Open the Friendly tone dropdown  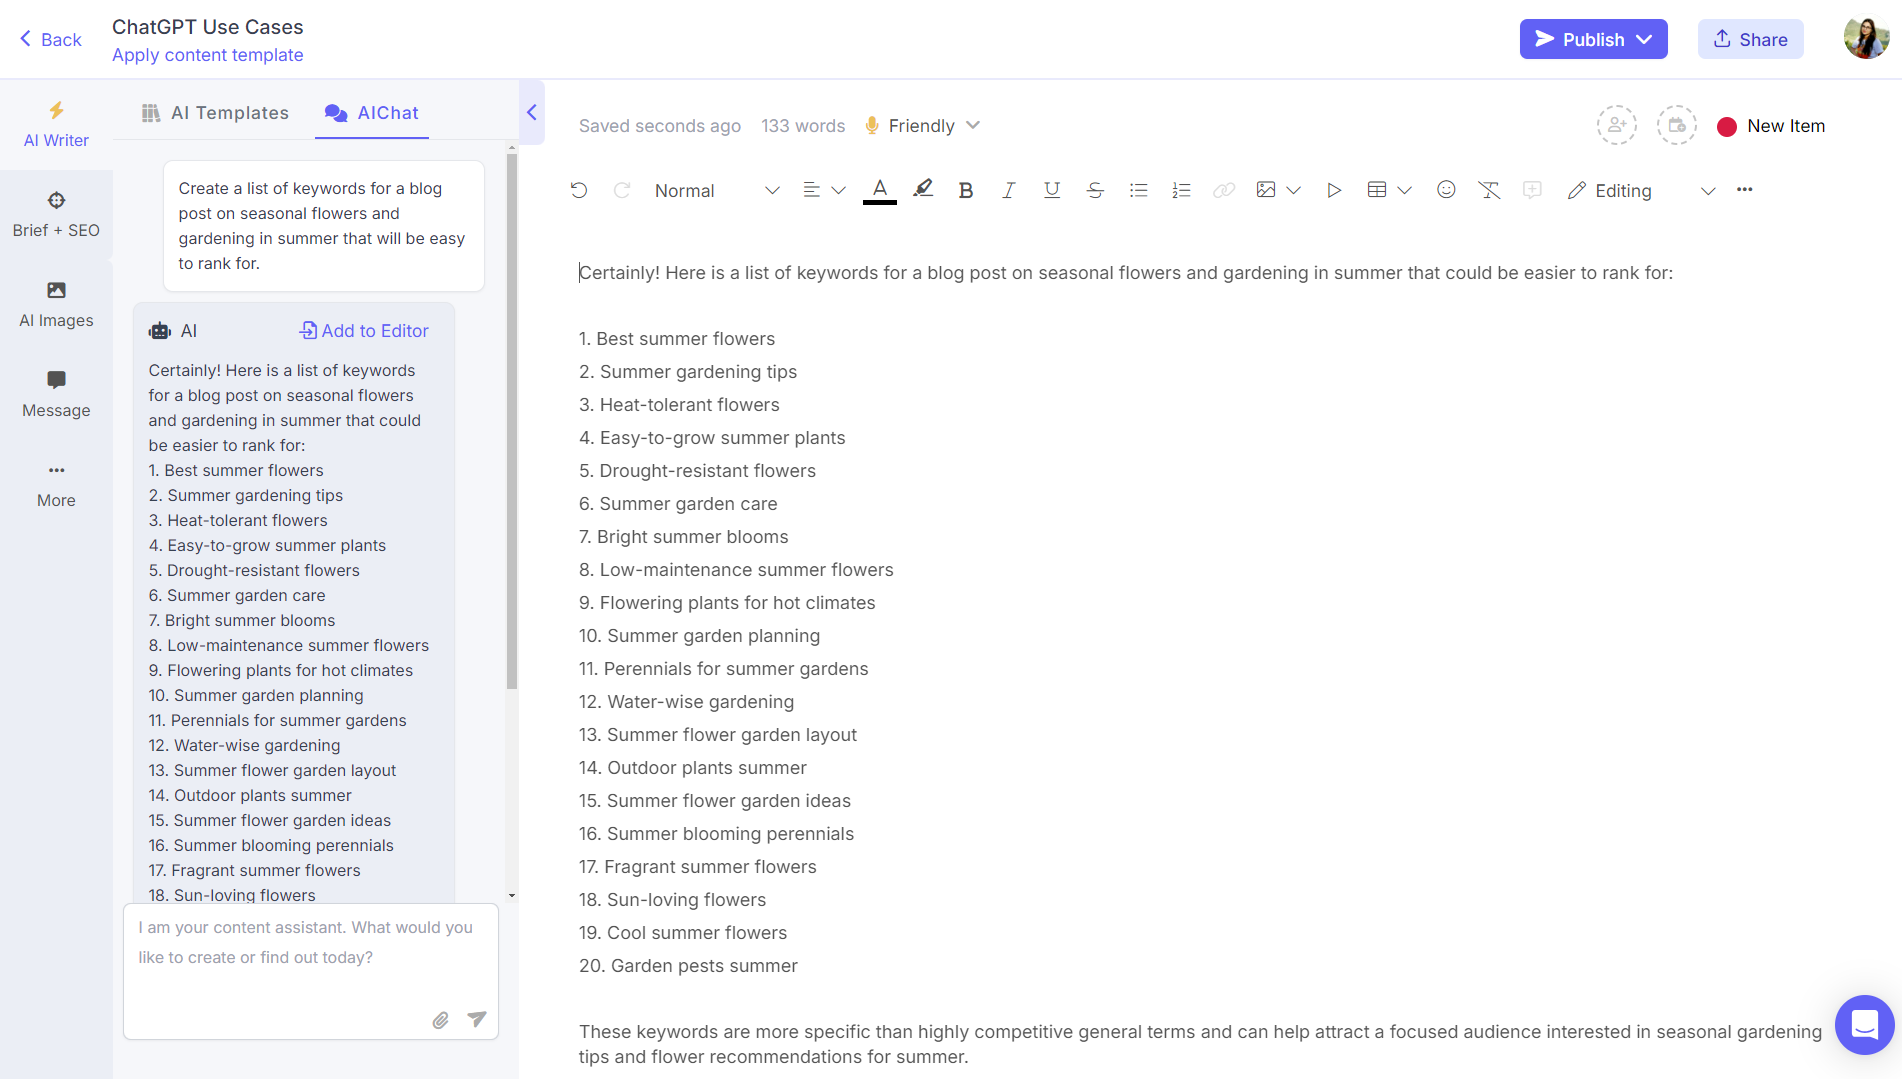click(x=922, y=125)
